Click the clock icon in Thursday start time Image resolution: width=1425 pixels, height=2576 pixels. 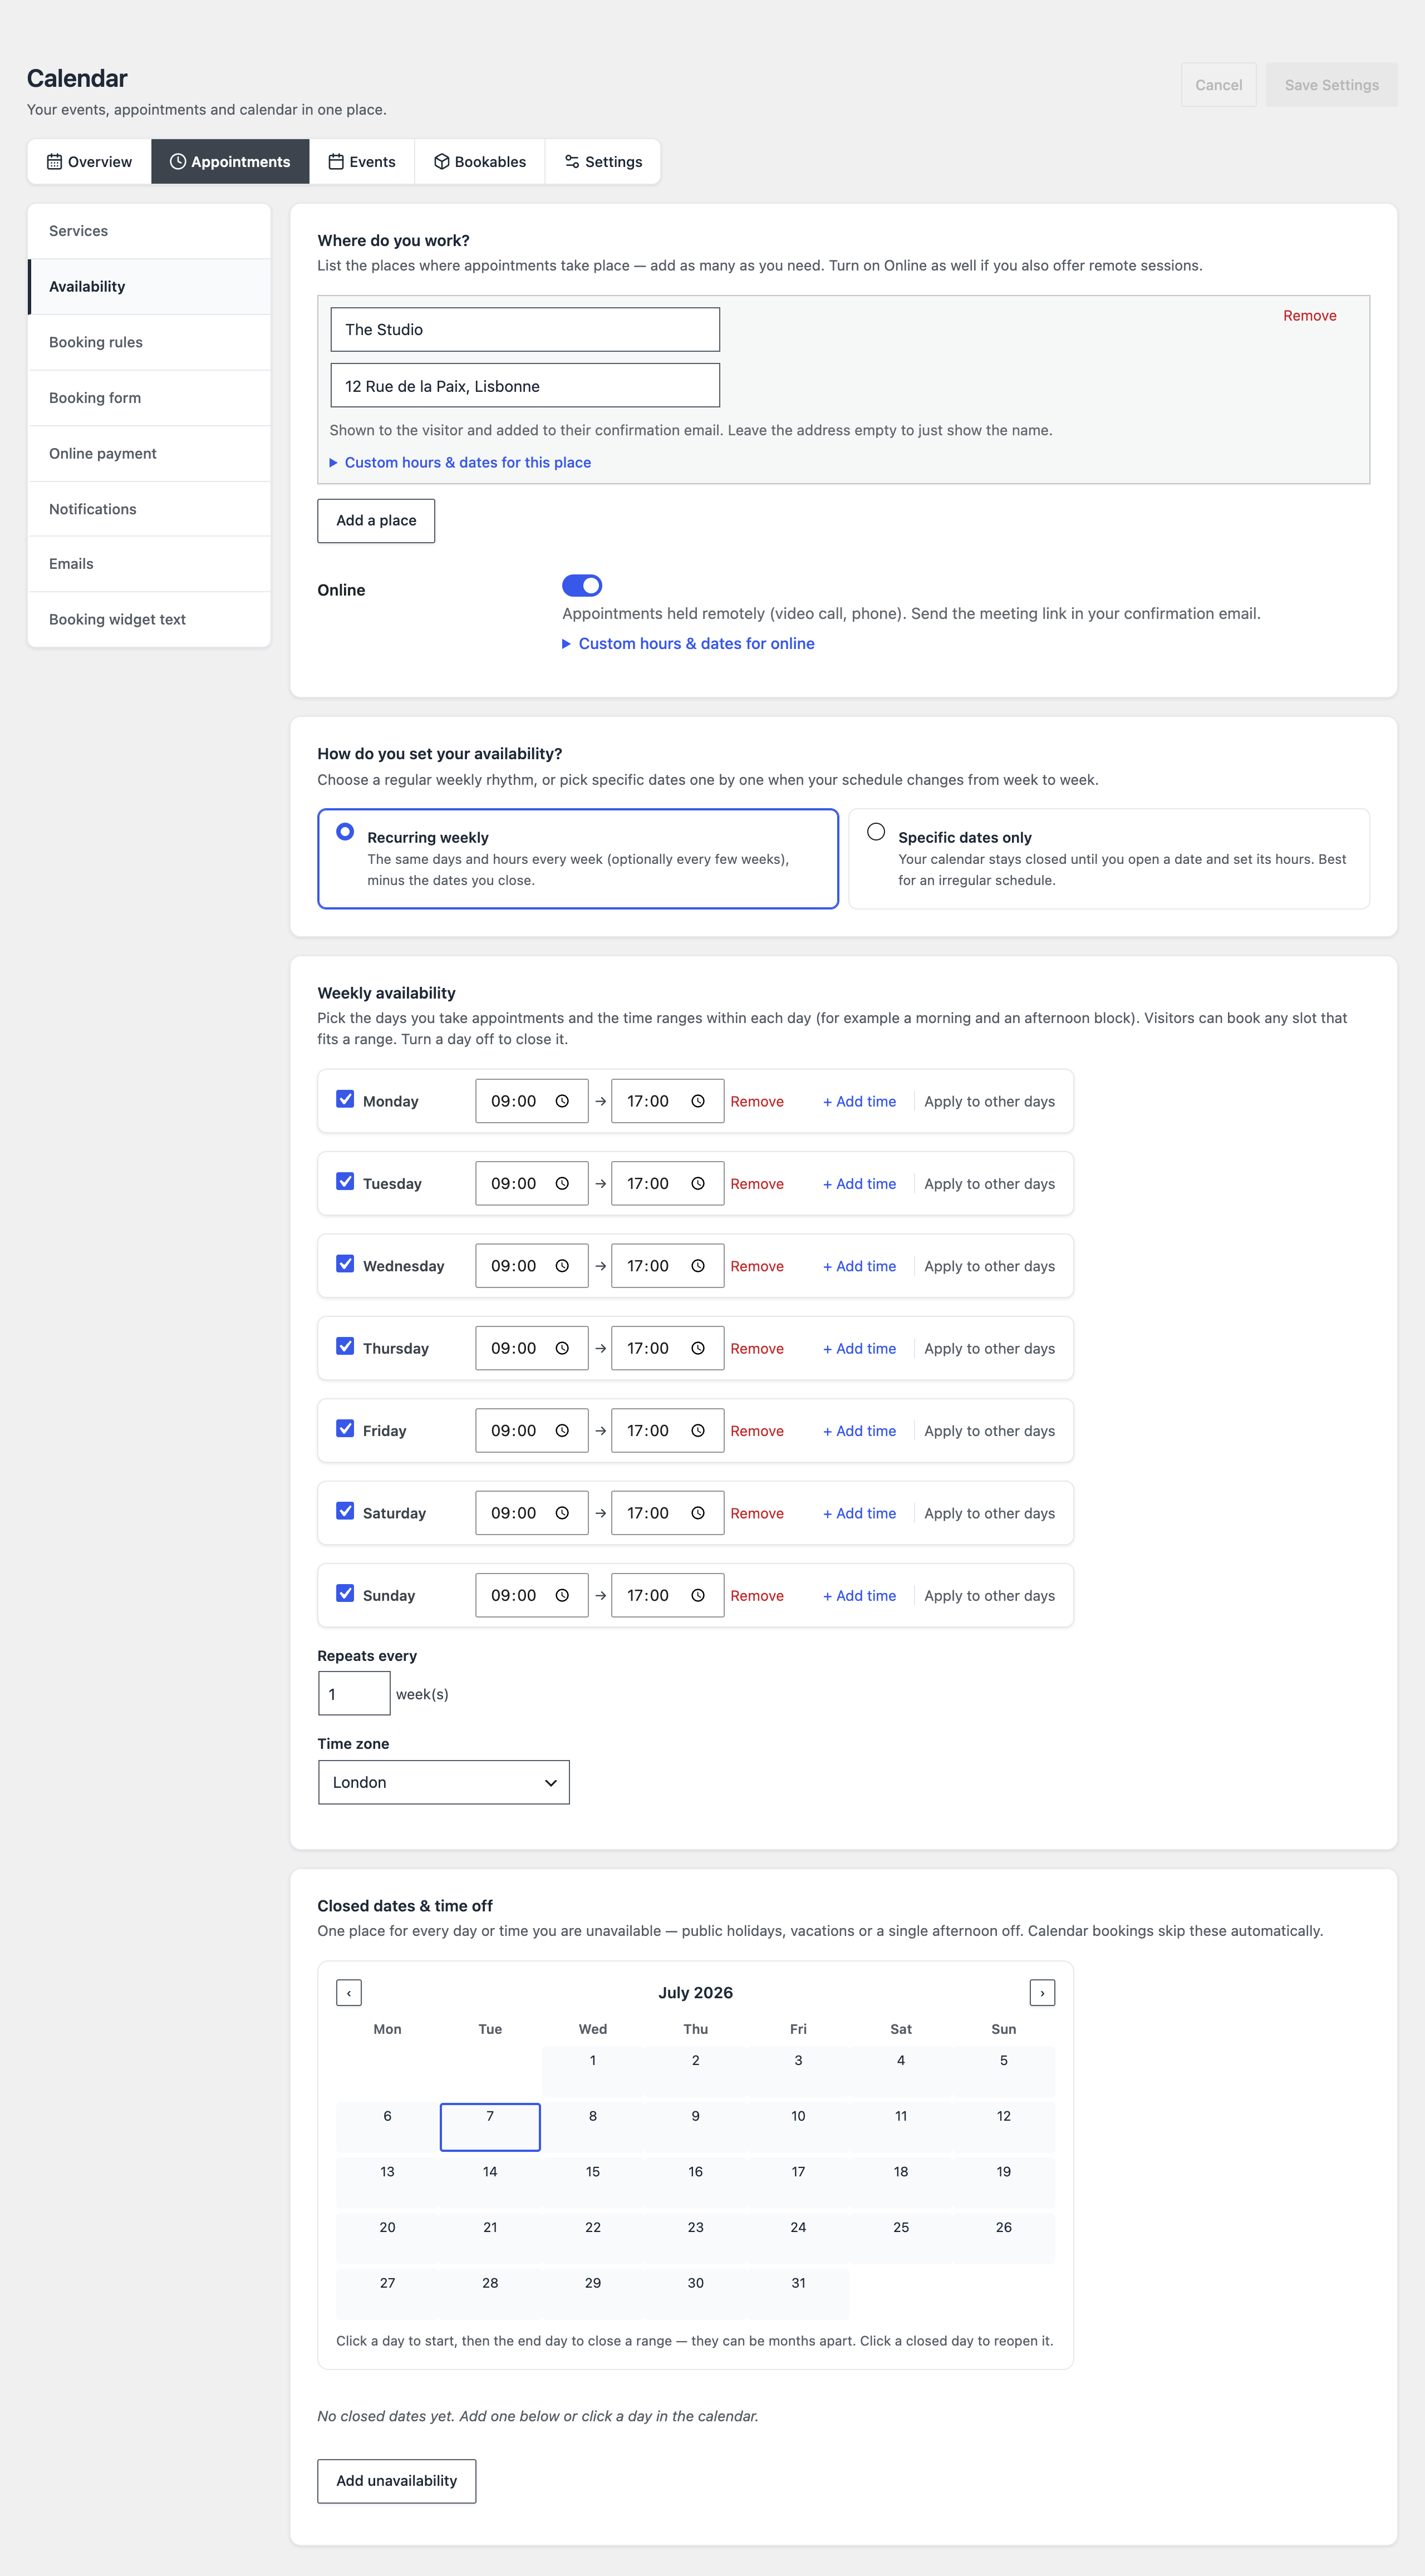pyautogui.click(x=562, y=1348)
